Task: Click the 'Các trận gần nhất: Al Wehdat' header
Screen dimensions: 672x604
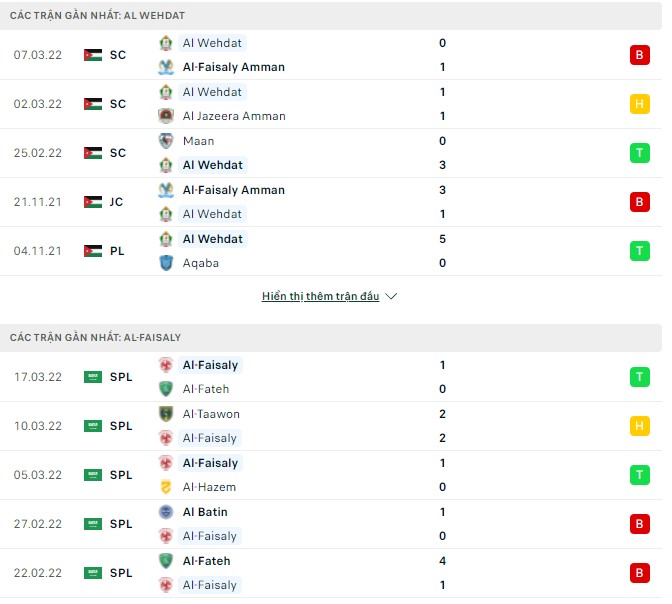Action: pos(97,16)
